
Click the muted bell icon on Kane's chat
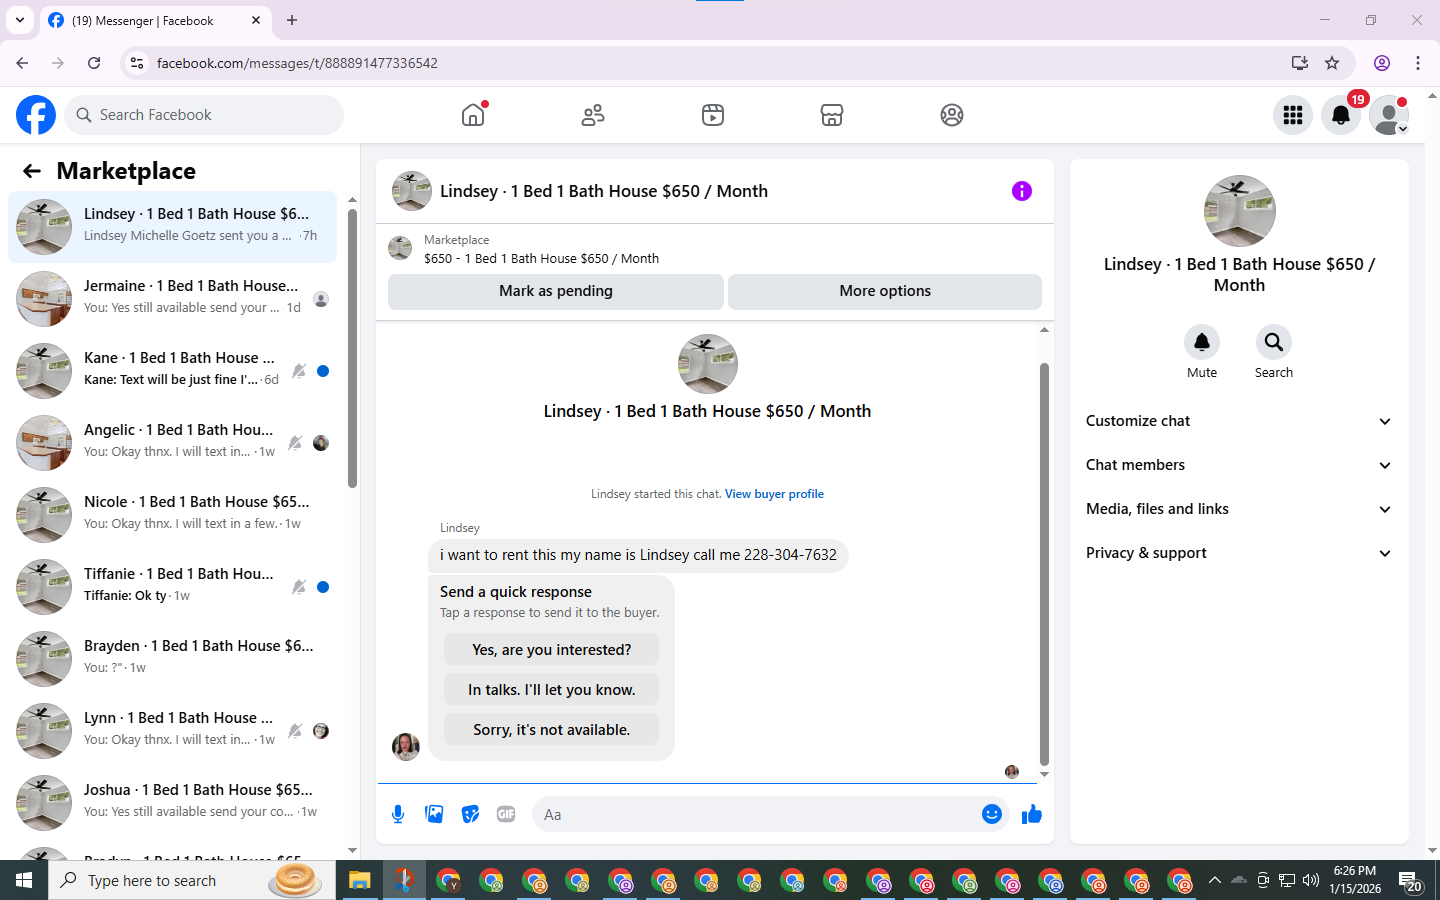click(299, 371)
